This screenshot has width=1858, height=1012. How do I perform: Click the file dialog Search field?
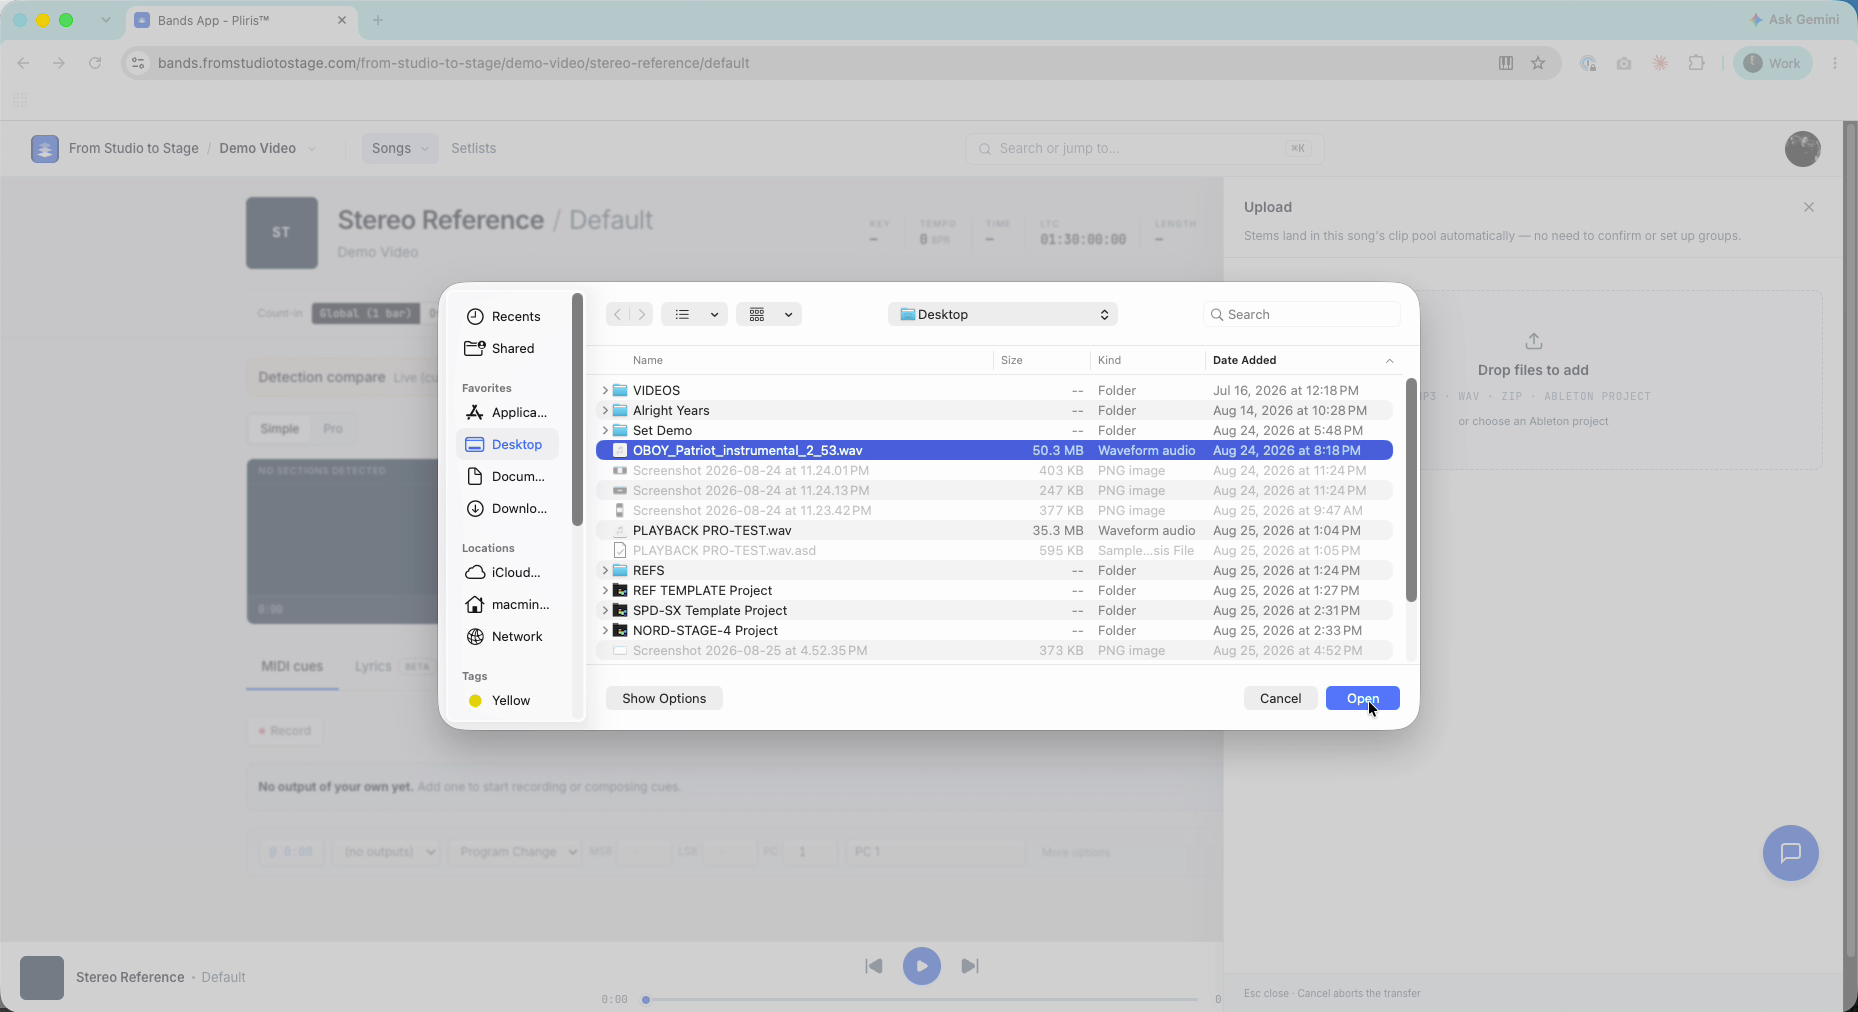pos(1301,314)
